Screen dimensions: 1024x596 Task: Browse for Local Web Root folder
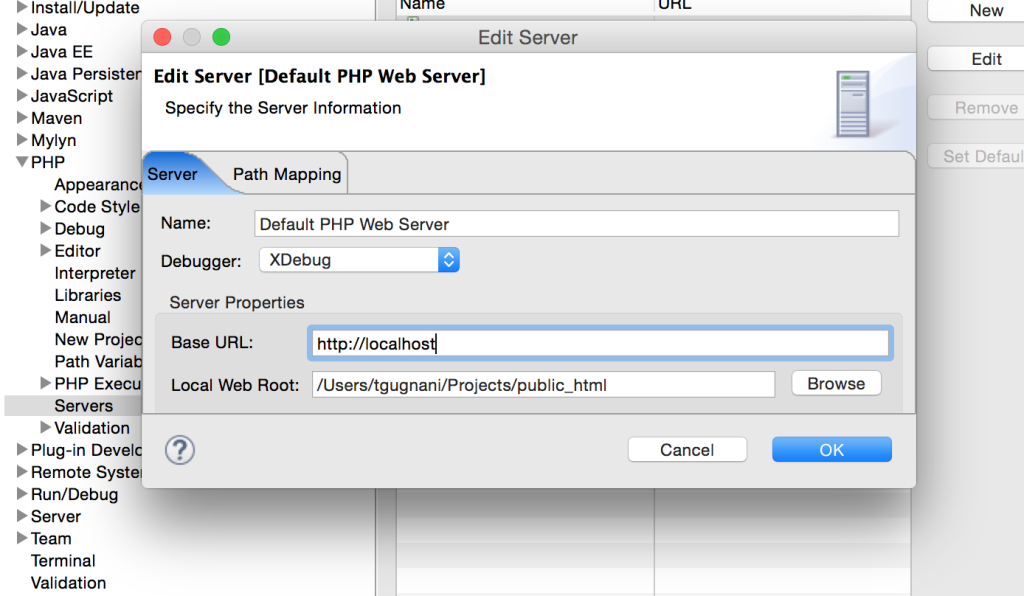coord(836,384)
